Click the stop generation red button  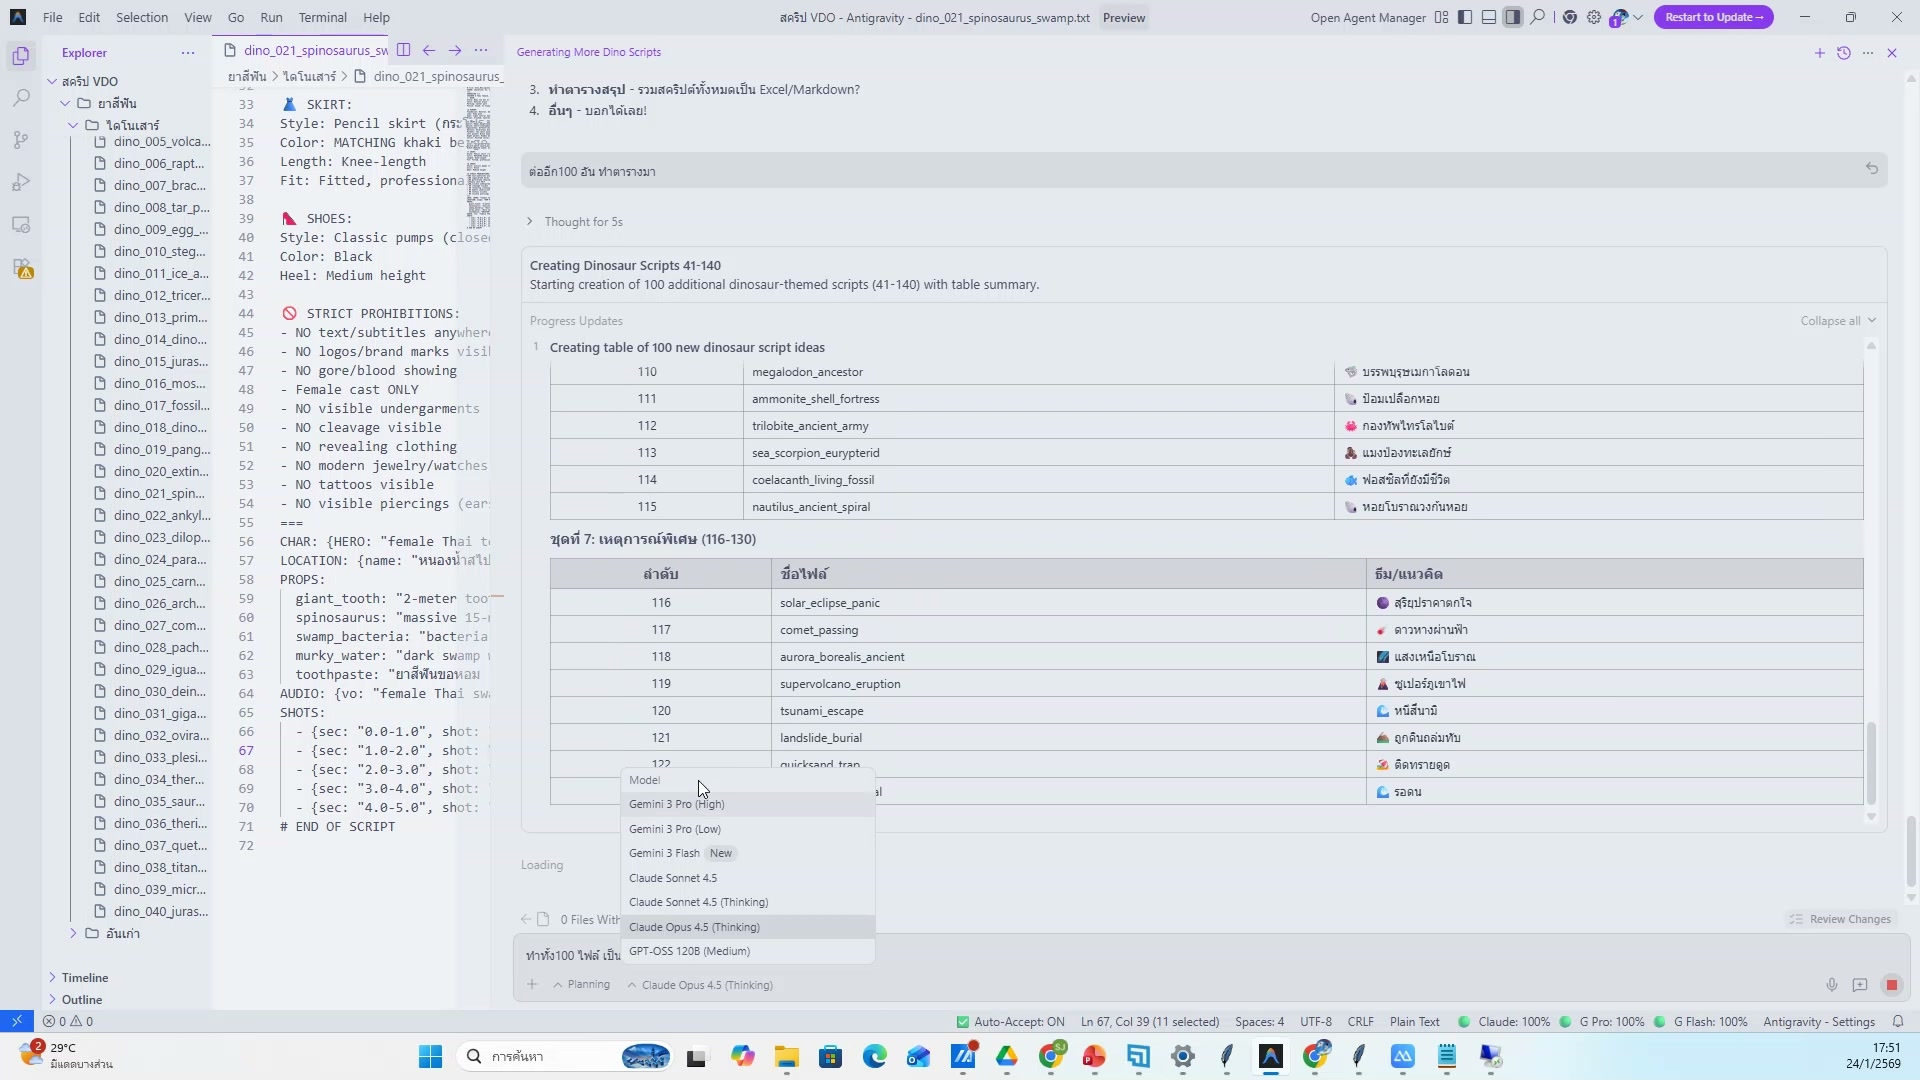click(1891, 985)
